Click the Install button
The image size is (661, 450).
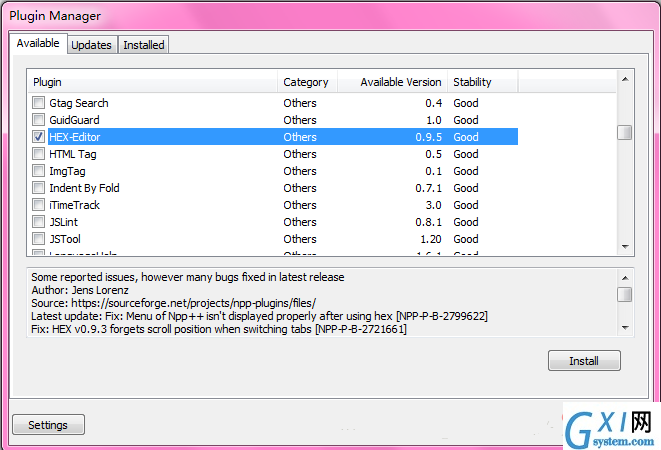[584, 361]
